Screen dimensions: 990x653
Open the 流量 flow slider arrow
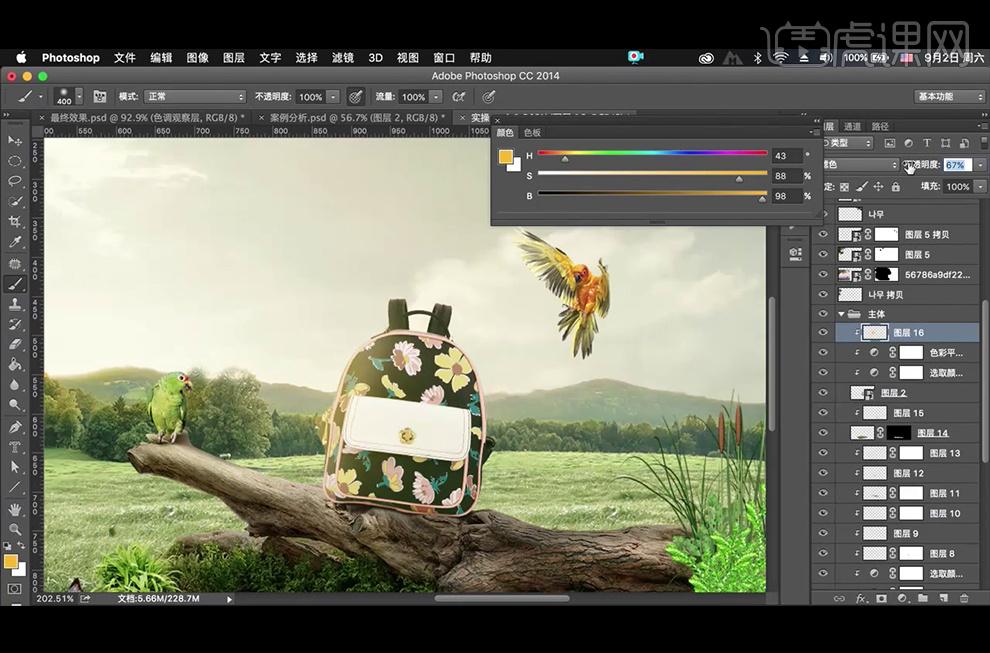click(x=436, y=97)
